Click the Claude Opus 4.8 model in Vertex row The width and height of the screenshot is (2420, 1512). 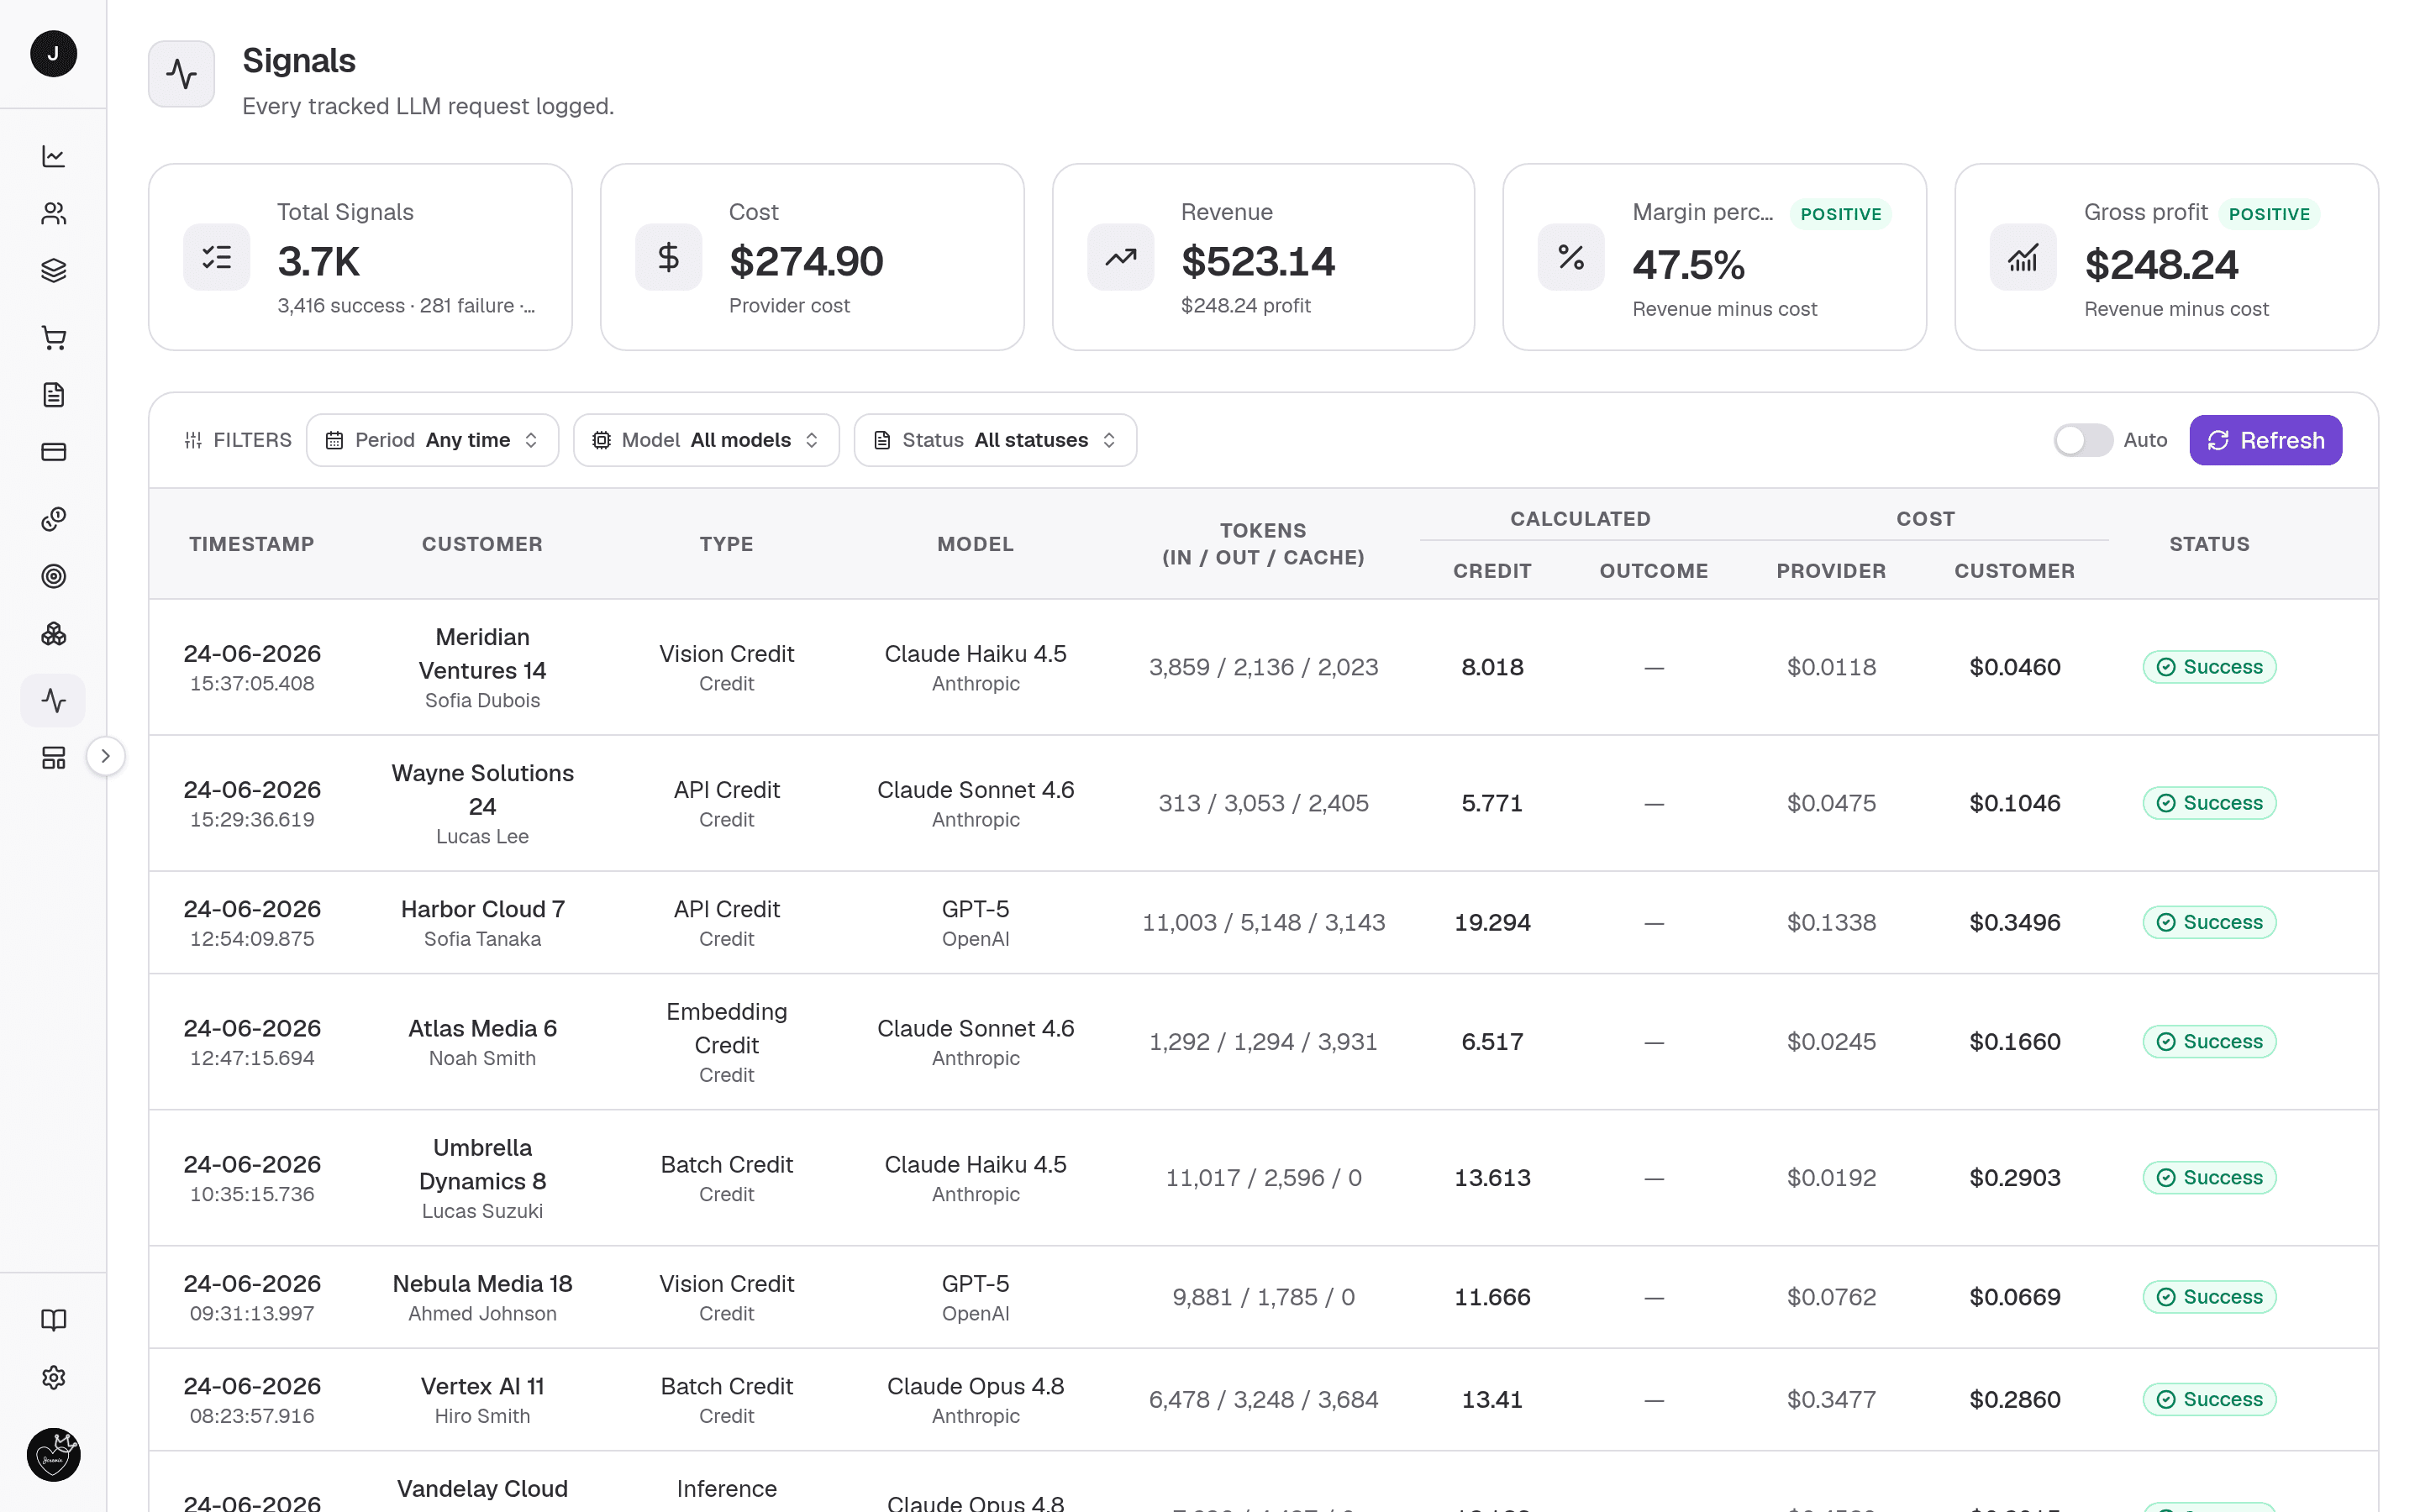coord(975,1386)
